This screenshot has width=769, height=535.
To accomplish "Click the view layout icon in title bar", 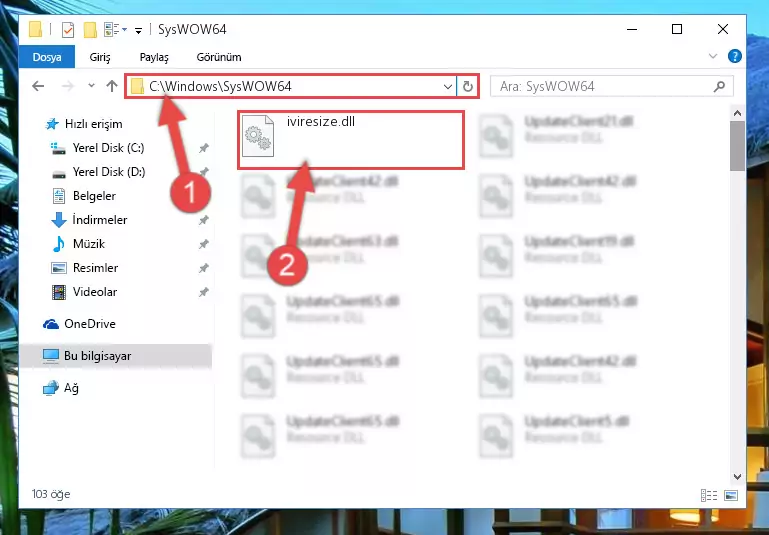I will pyautogui.click(x=112, y=30).
